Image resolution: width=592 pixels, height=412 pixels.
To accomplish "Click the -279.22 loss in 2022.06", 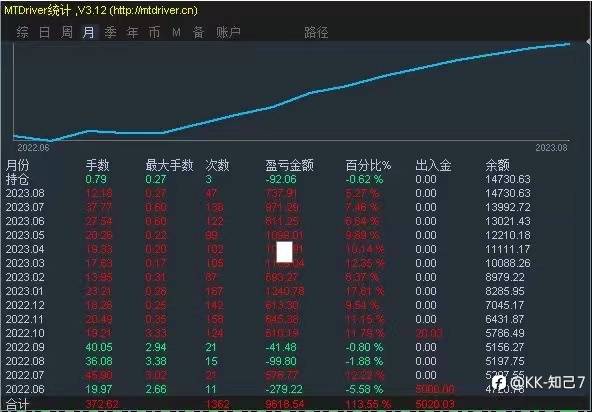I will 284,389.
